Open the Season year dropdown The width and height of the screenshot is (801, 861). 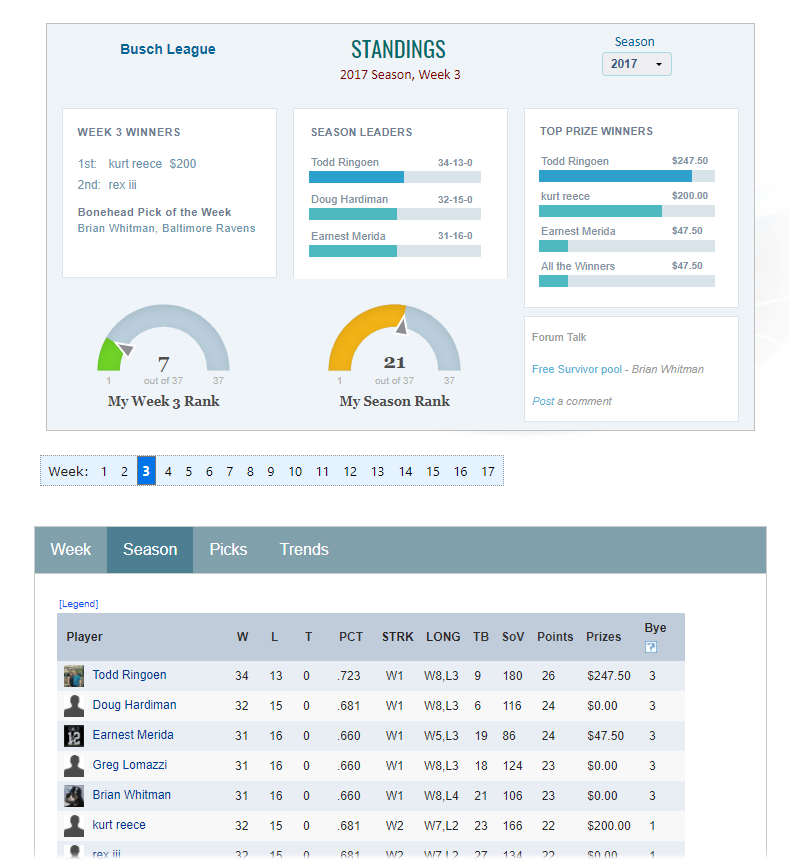pyautogui.click(x=636, y=64)
